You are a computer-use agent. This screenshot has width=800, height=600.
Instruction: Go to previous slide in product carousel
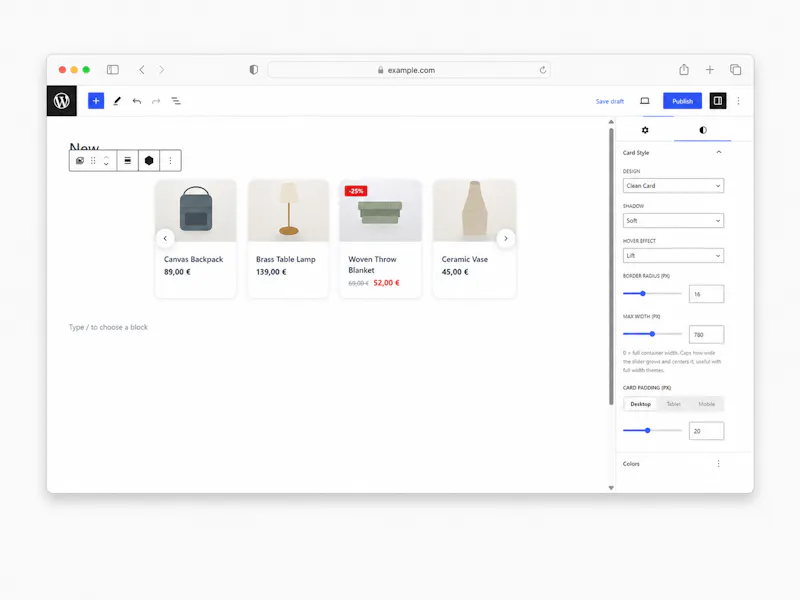165,238
